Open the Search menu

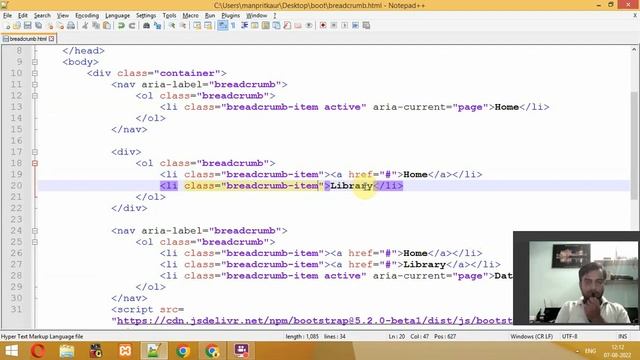(x=42, y=16)
